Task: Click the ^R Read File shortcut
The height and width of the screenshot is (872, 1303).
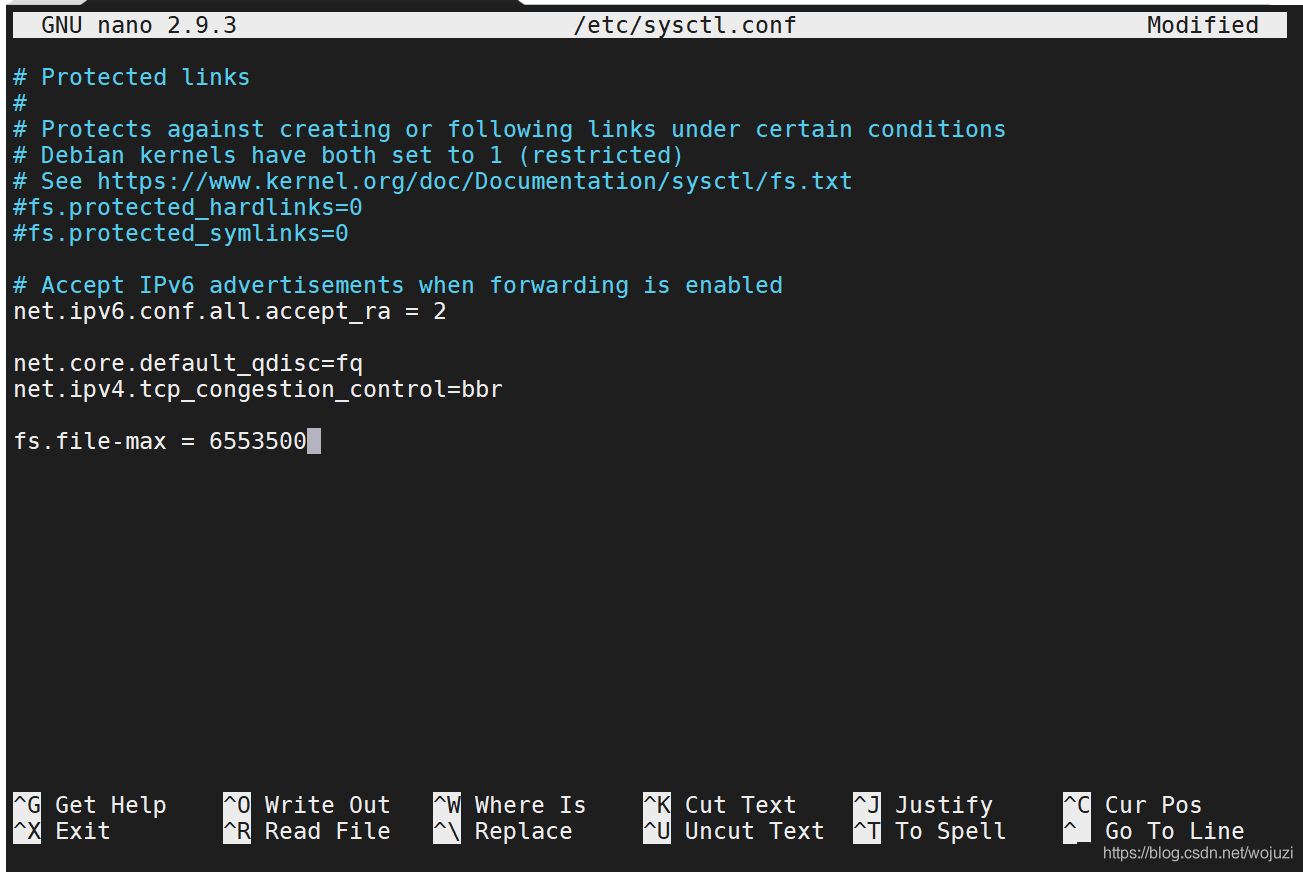Action: coord(307,831)
